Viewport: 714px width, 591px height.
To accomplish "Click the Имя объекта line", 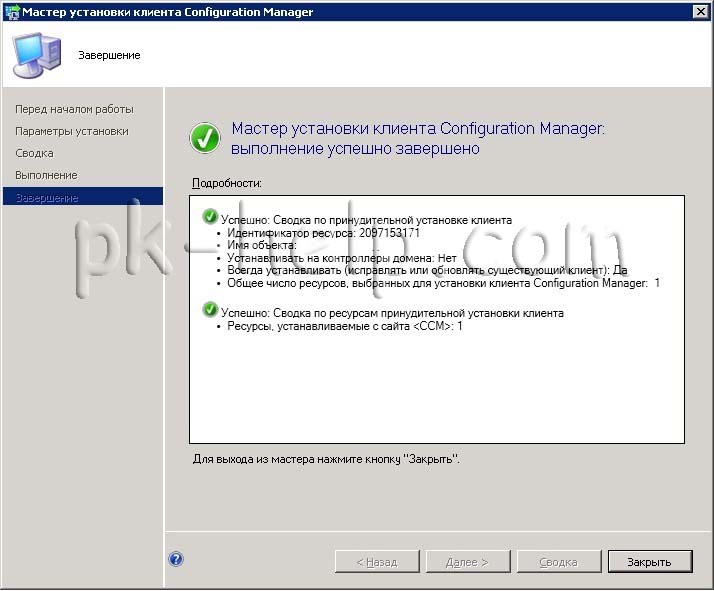I will coord(262,245).
